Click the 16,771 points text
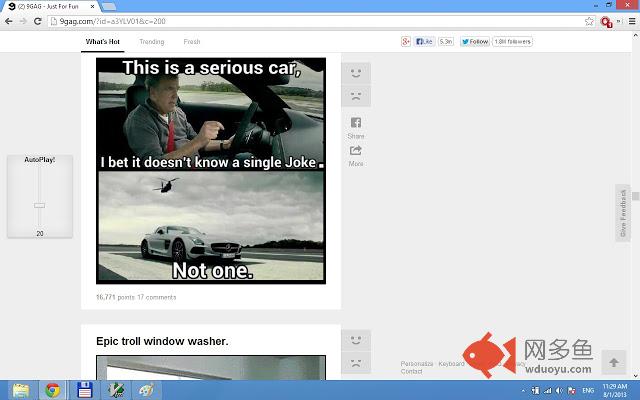The image size is (640, 400). (116, 297)
